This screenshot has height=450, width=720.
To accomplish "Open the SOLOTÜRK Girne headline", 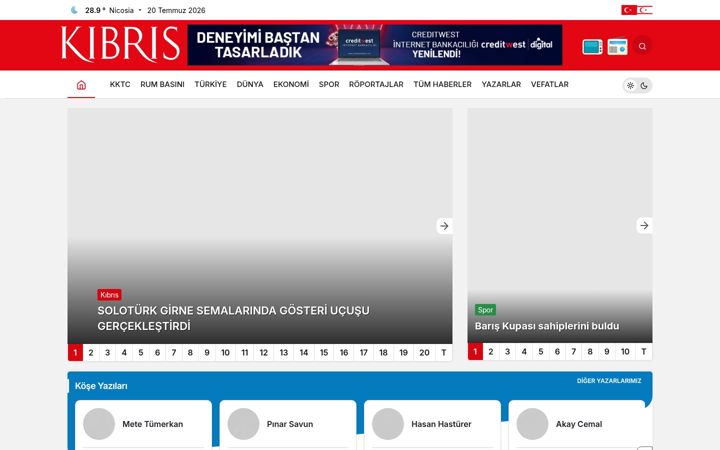I will (x=233, y=318).
